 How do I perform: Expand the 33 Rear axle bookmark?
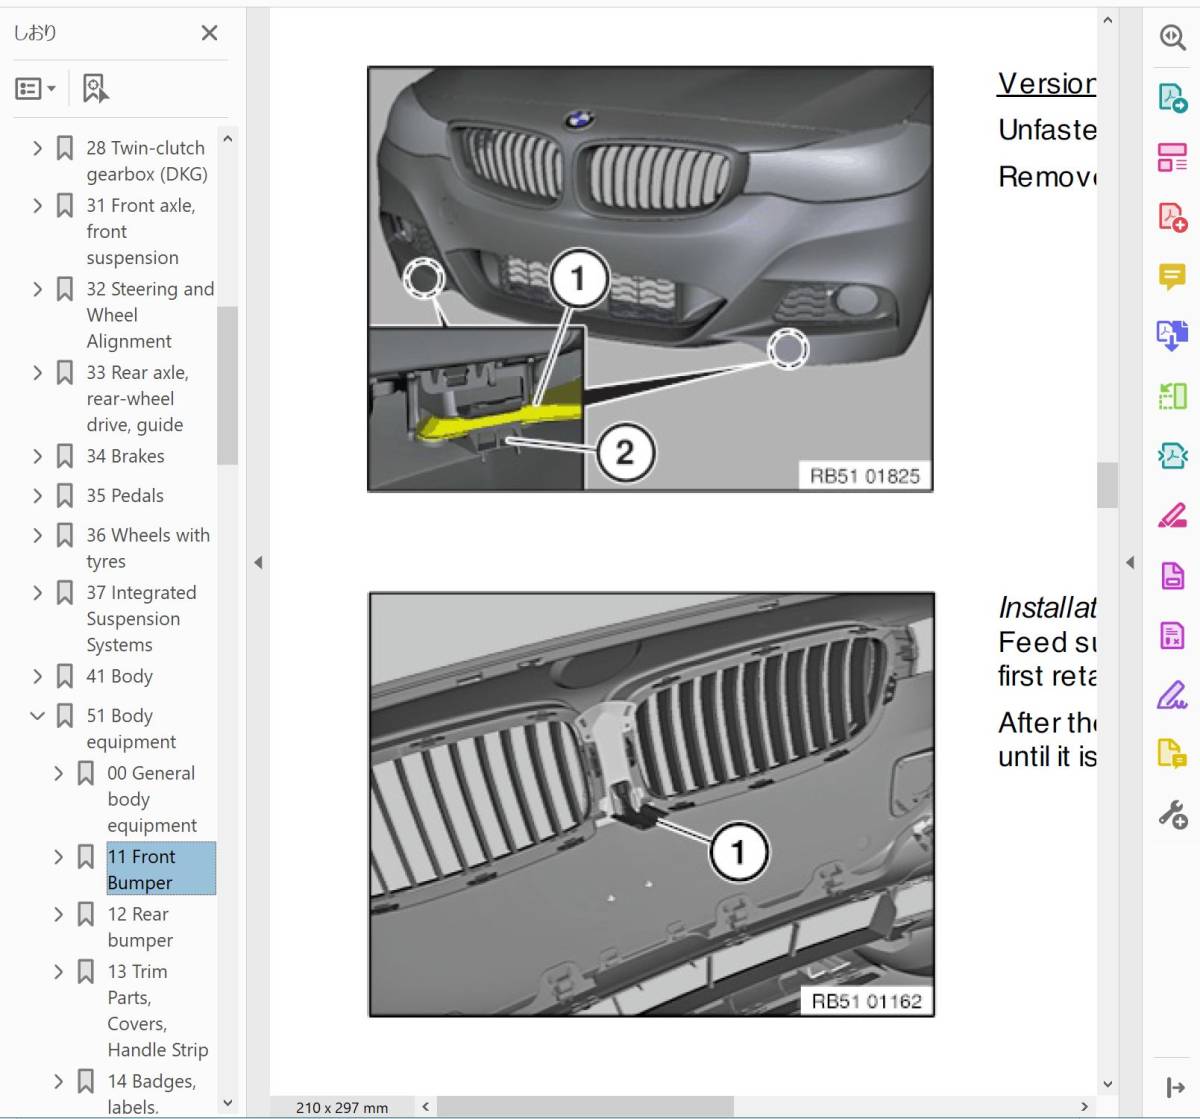(x=37, y=373)
